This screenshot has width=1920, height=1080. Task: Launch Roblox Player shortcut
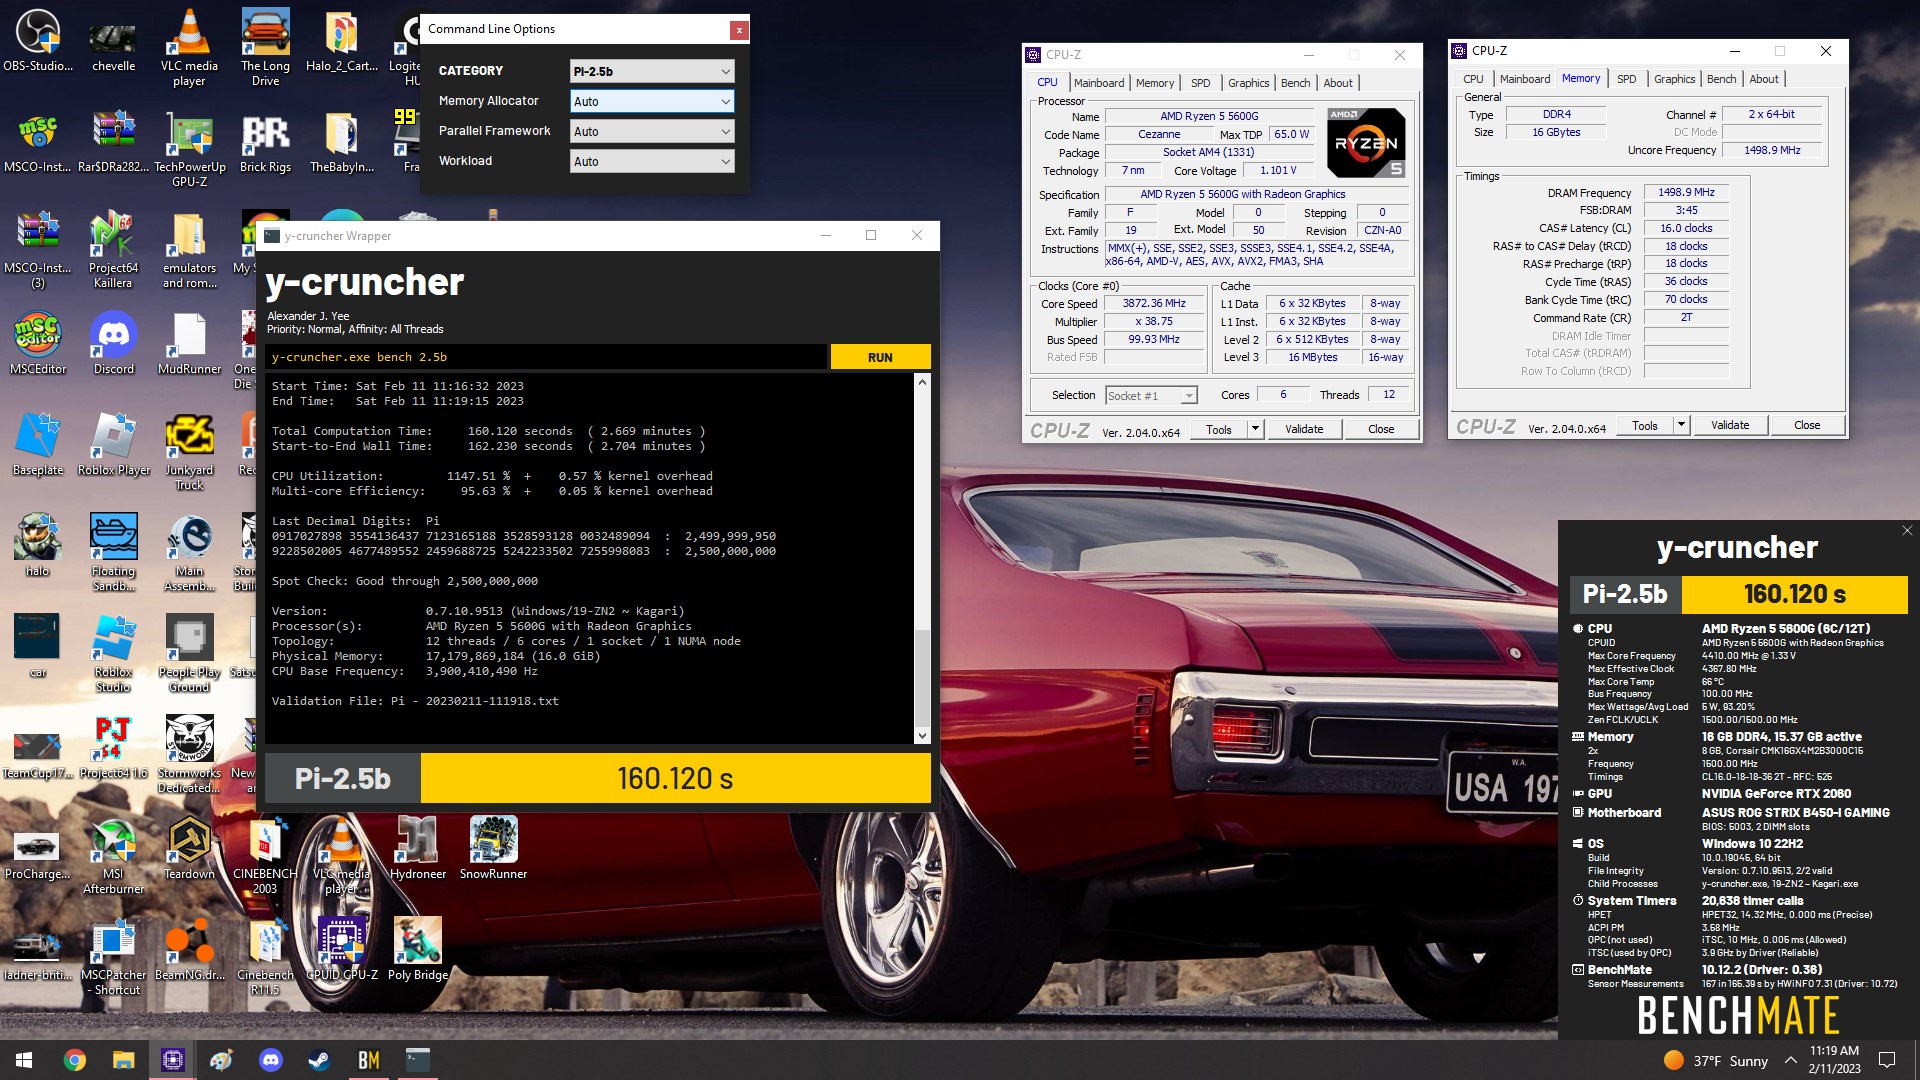[113, 444]
